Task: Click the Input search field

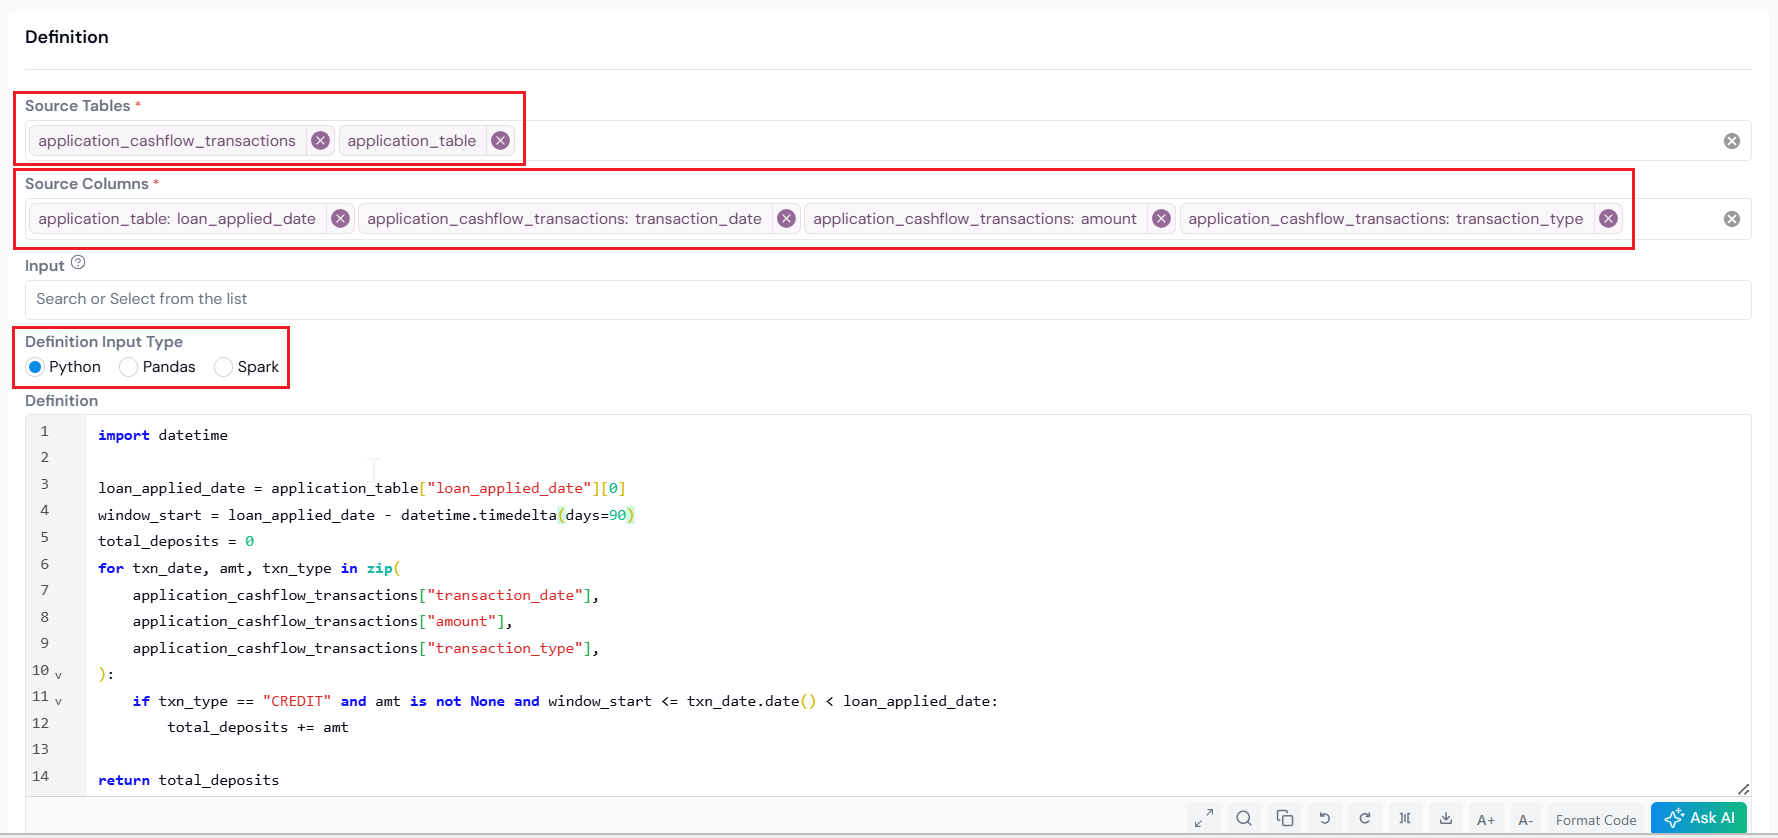Action: (x=888, y=299)
